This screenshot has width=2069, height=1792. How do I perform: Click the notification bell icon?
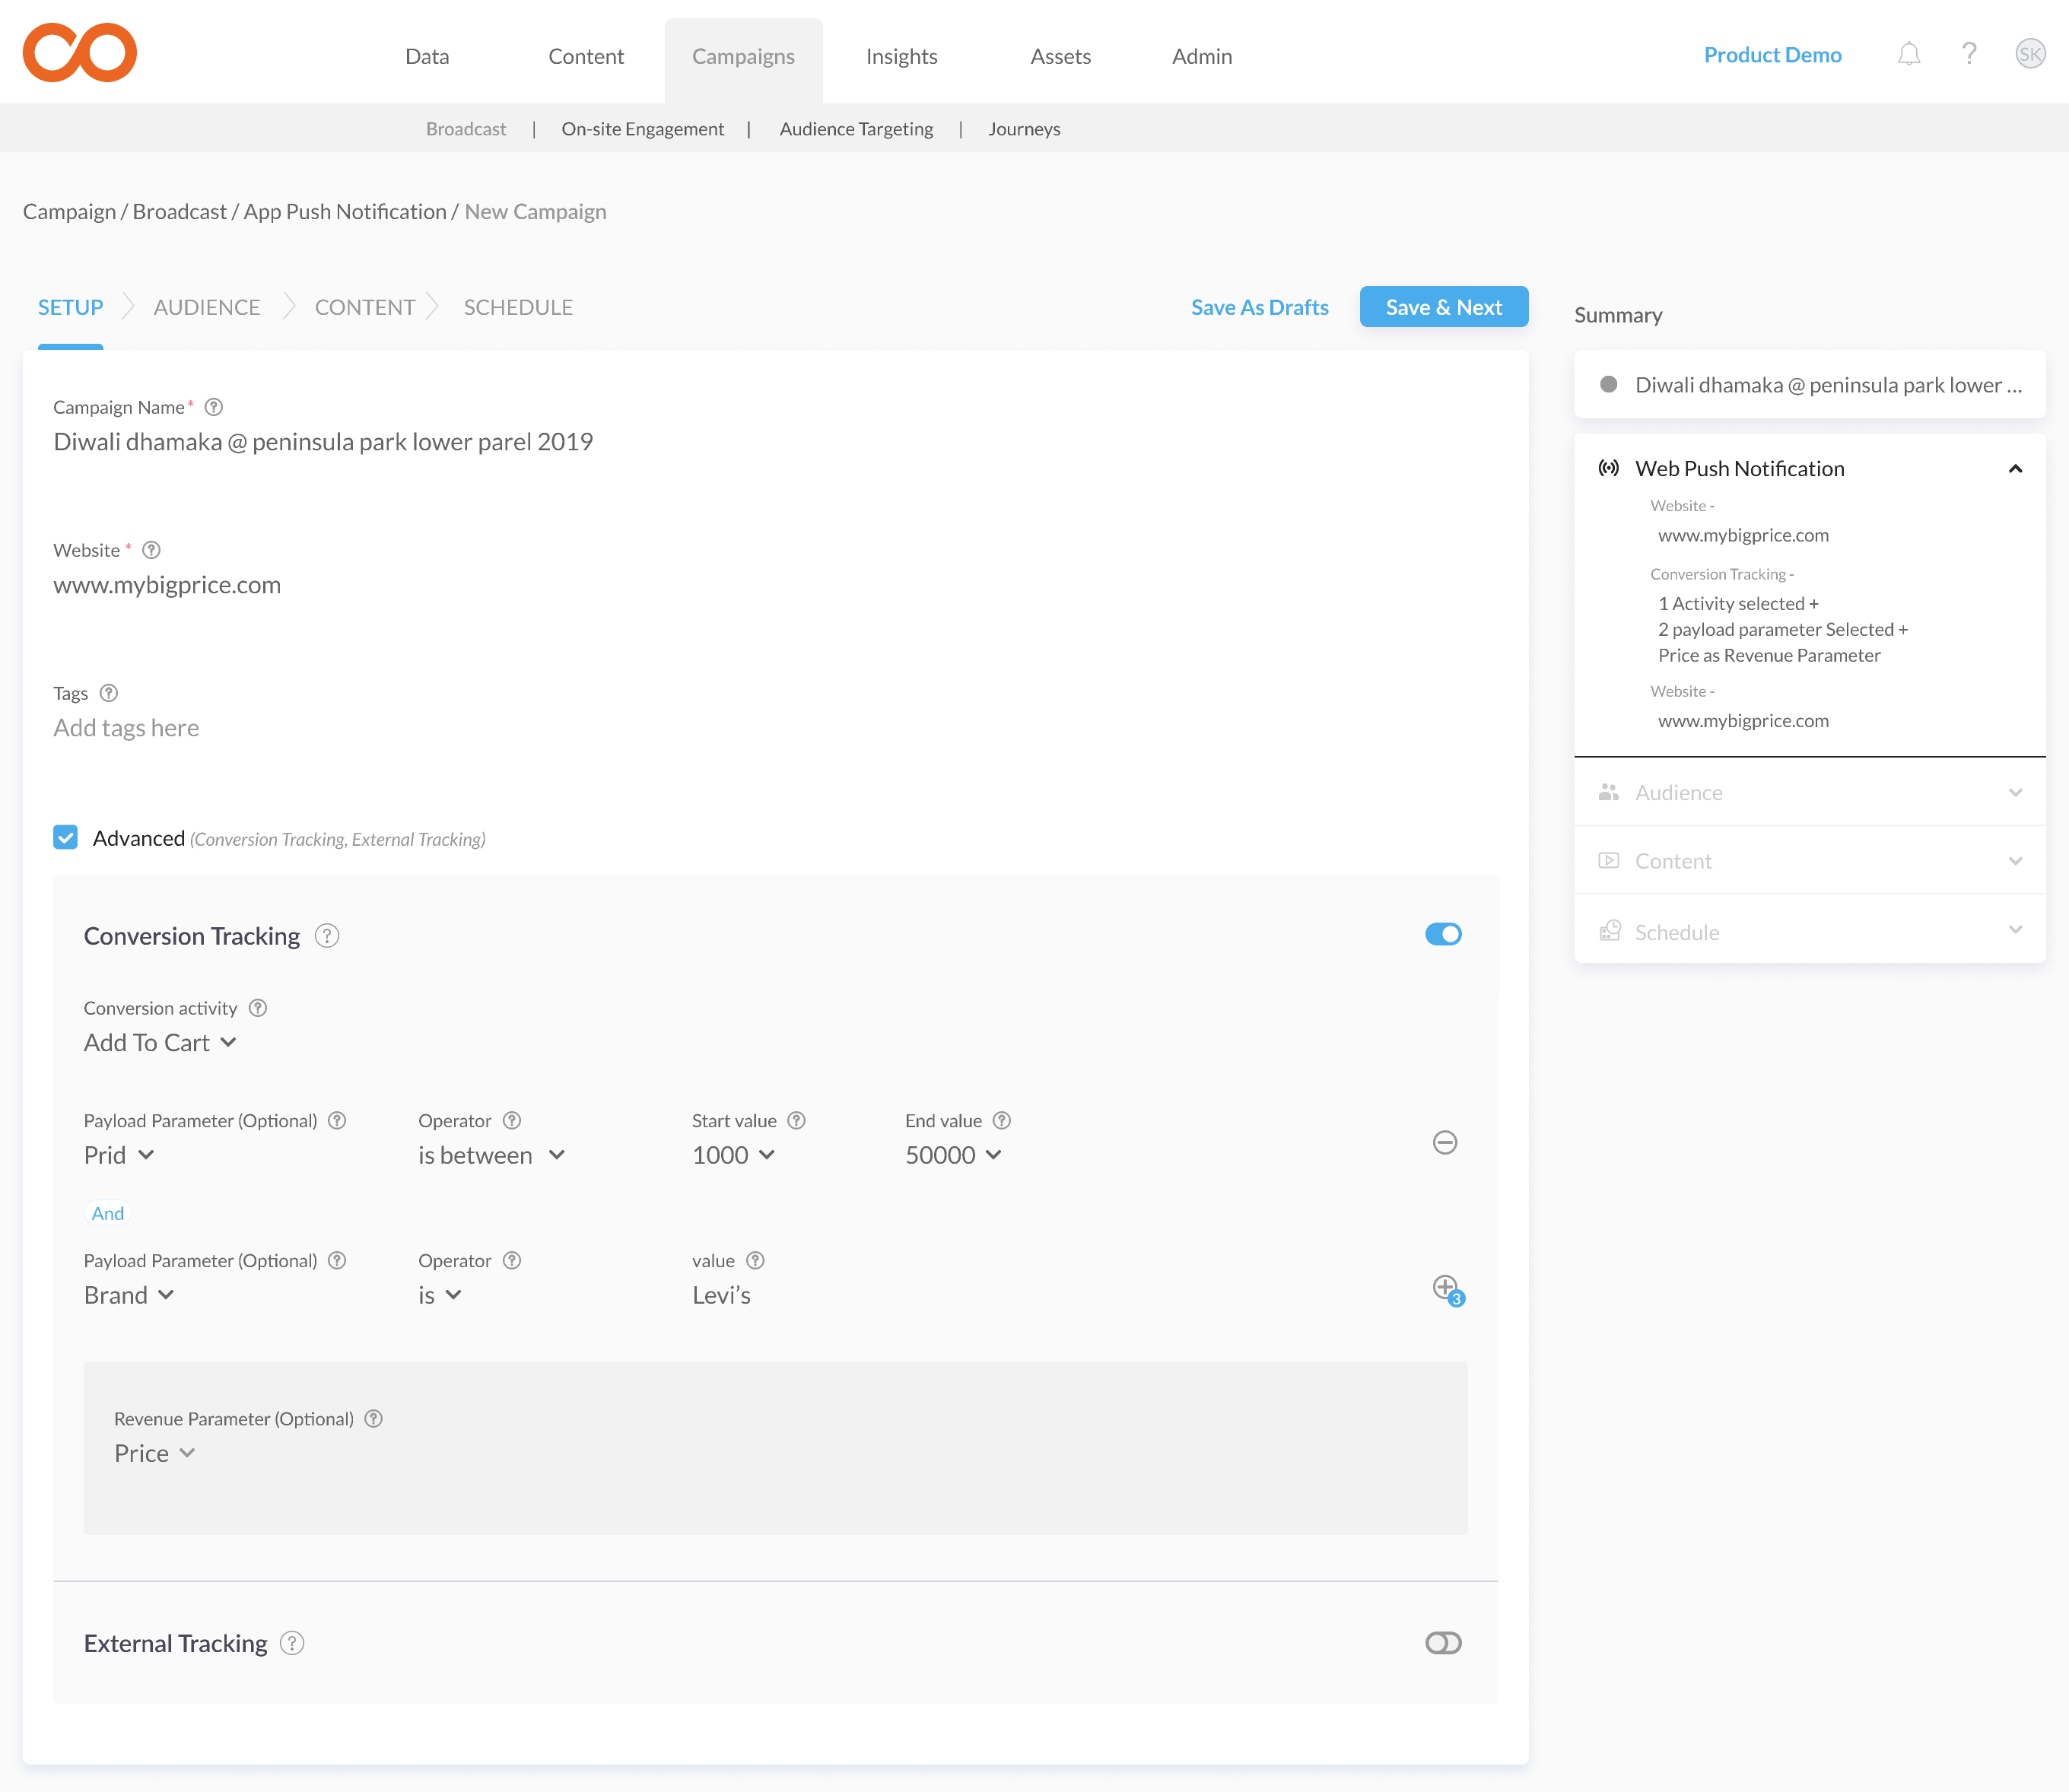pyautogui.click(x=1908, y=54)
